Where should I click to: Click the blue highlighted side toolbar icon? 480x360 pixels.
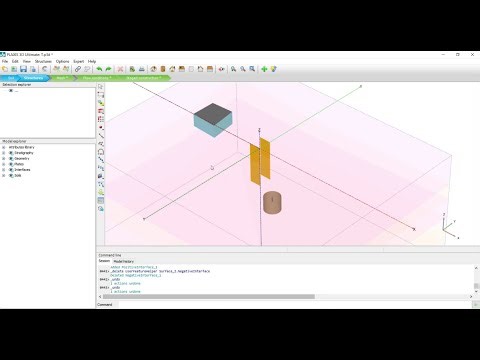point(101,200)
